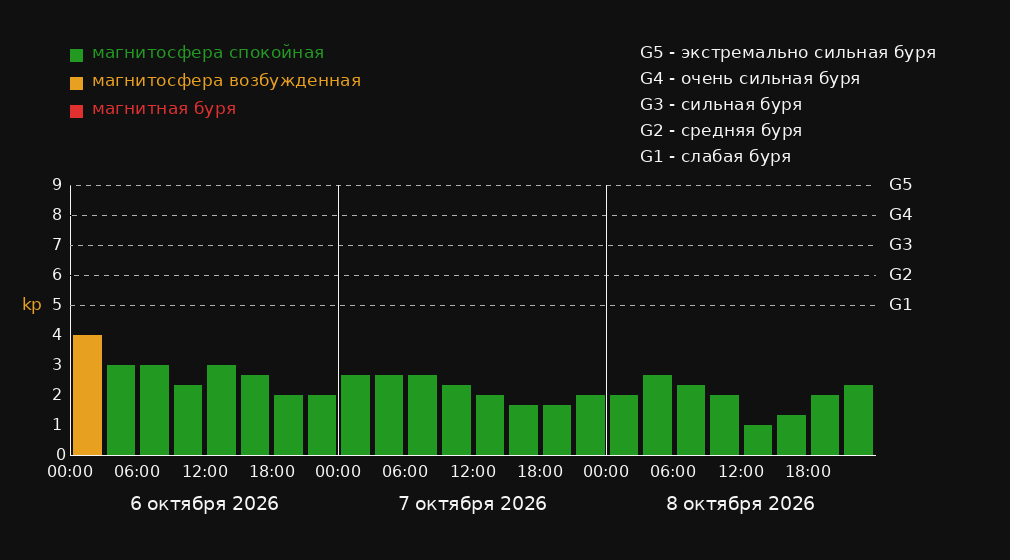Select the last green bar on 8 October
This screenshot has height=560, width=1010.
point(858,420)
